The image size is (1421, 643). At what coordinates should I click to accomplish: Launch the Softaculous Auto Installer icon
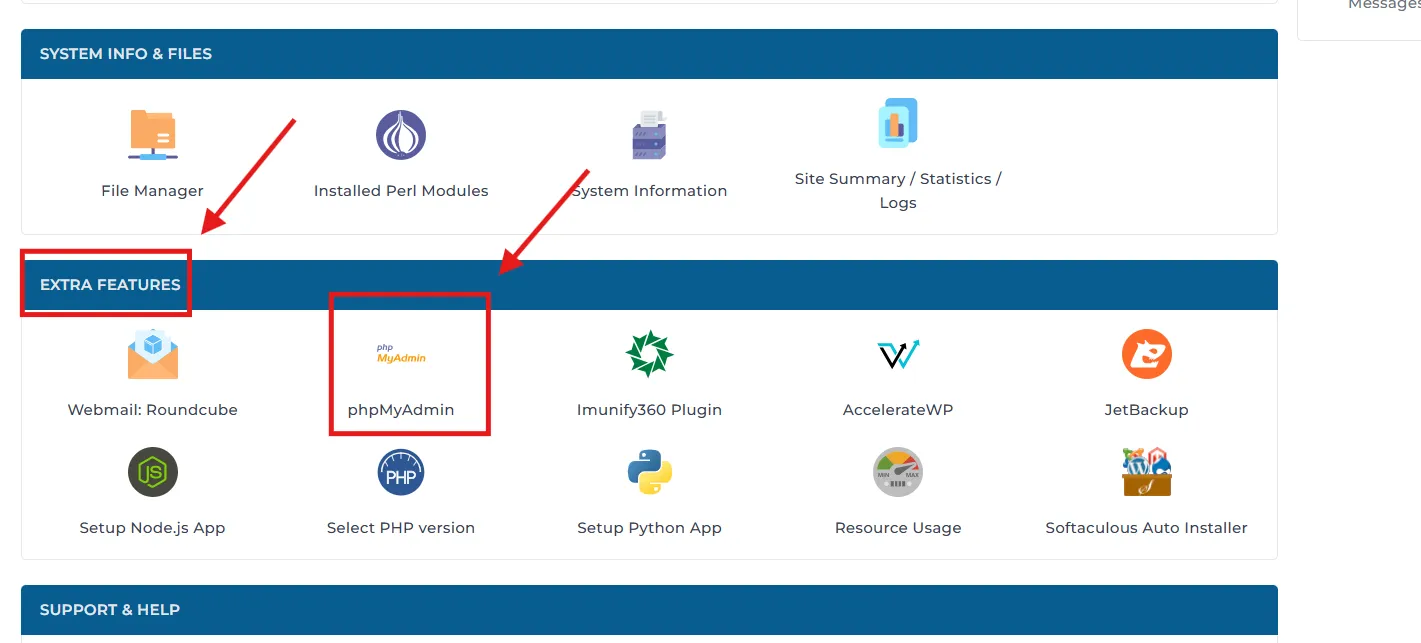tap(1146, 472)
